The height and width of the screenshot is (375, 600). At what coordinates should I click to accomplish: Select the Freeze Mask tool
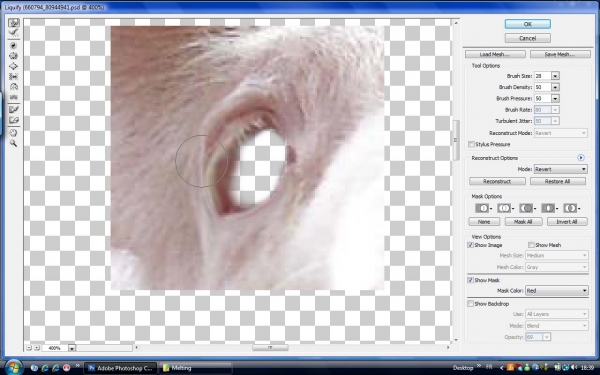click(13, 109)
